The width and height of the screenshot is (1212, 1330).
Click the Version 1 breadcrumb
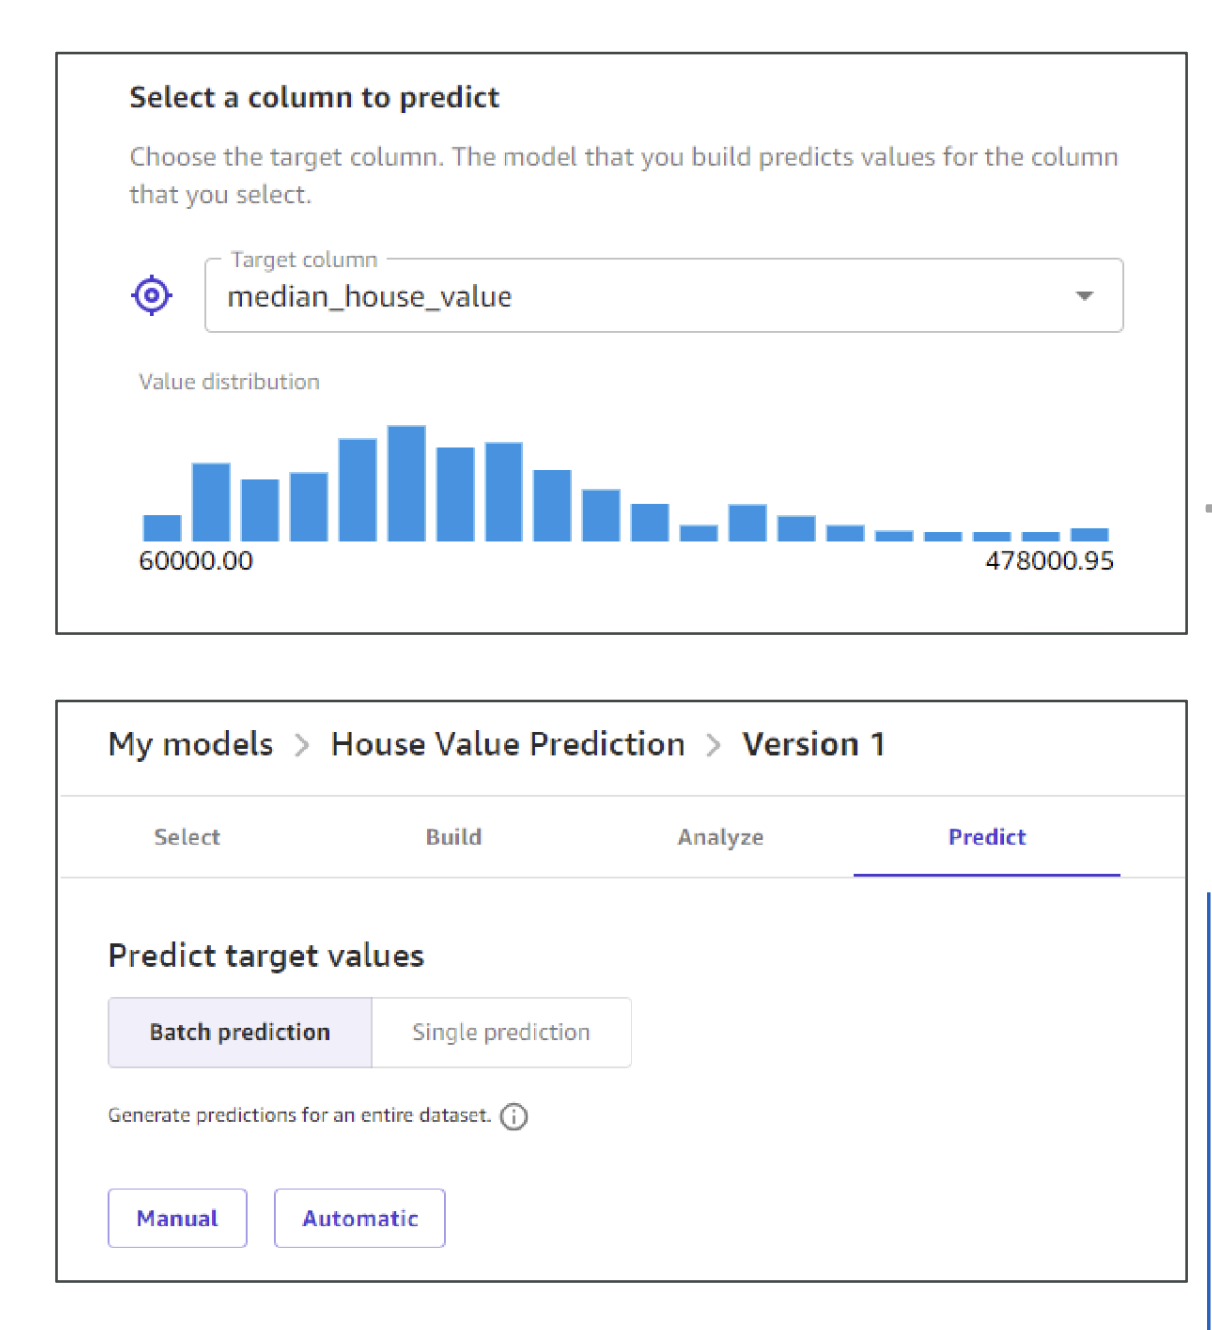click(x=813, y=744)
